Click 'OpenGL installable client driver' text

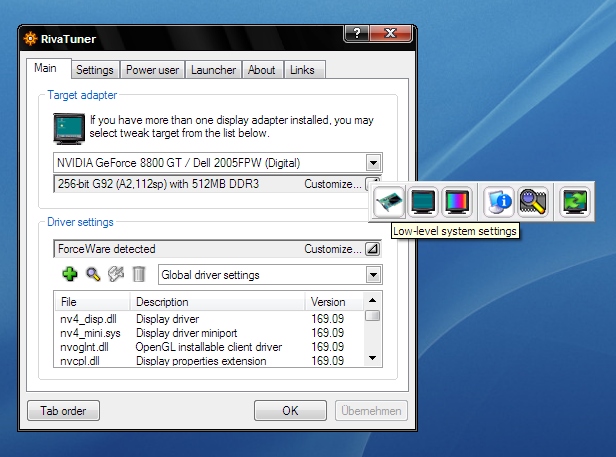pyautogui.click(x=209, y=347)
